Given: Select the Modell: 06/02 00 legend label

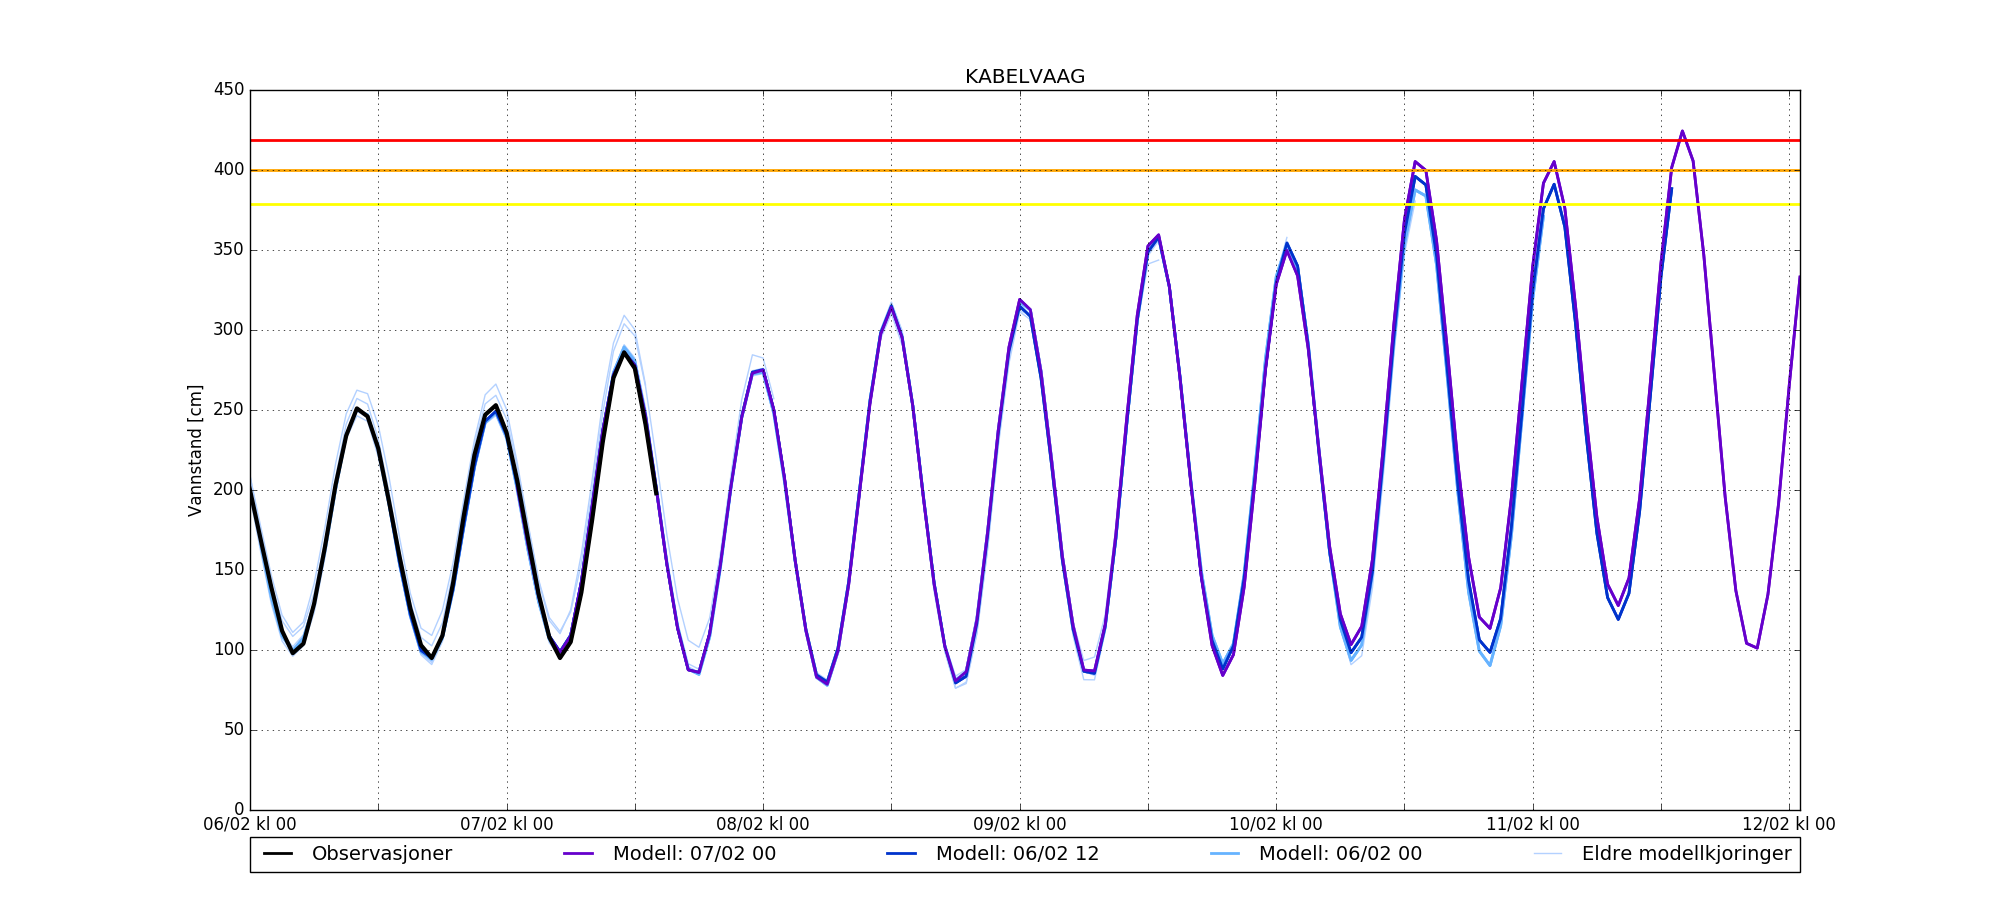Looking at the screenshot, I should [1340, 854].
